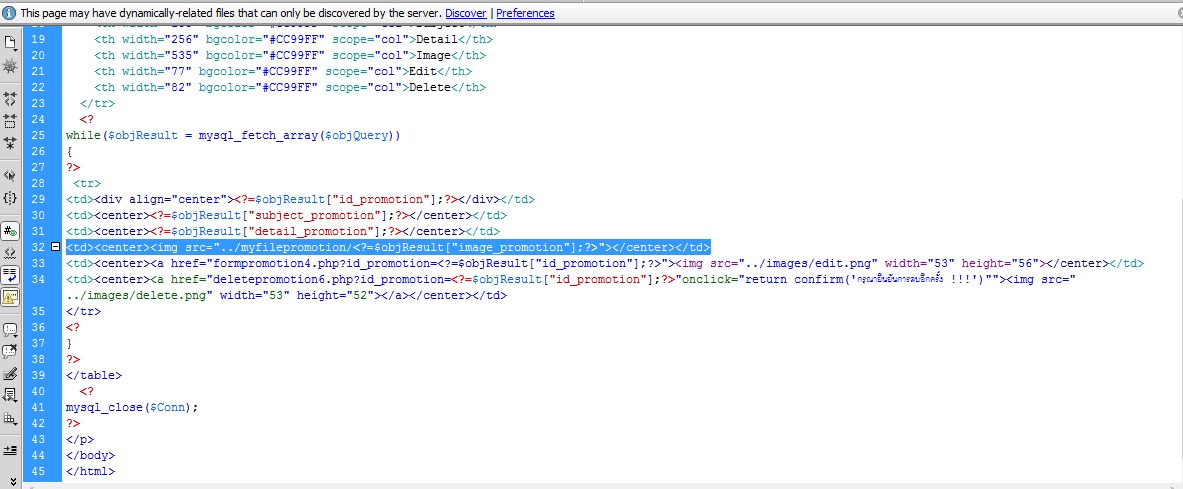Click Wrap Tag pencil icon

pos(11,374)
